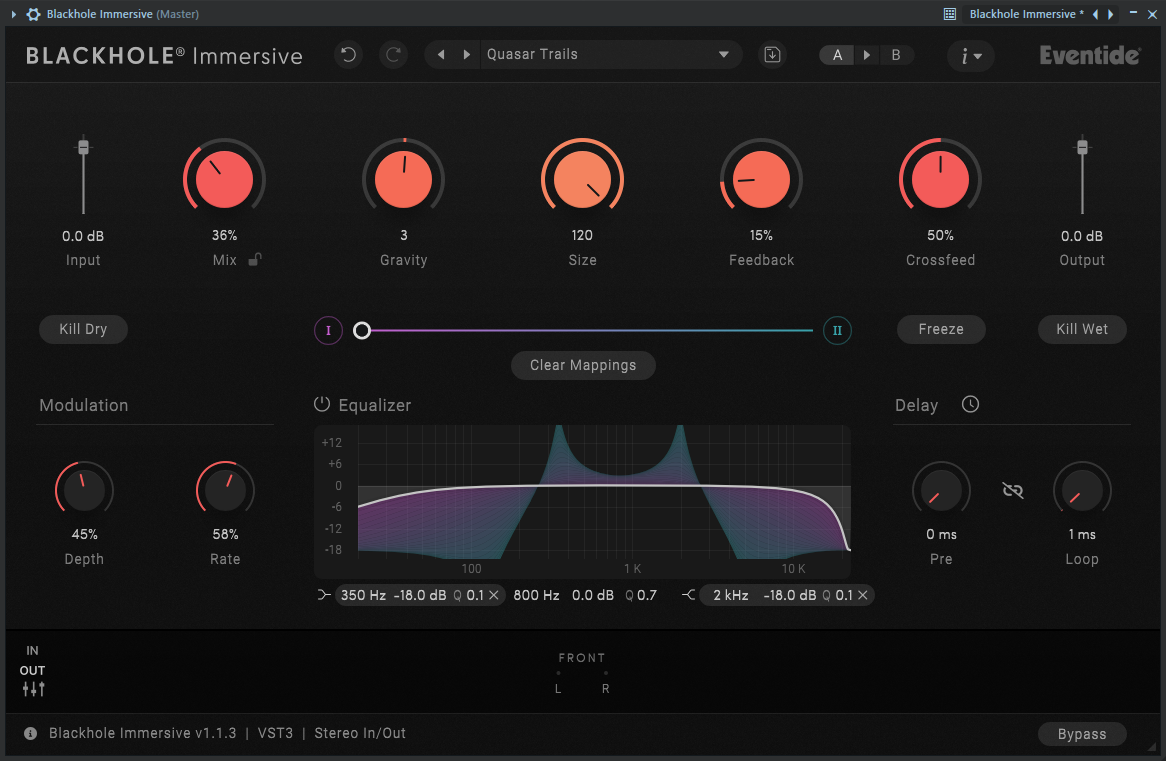The image size is (1166, 761).
Task: Click the 2 kHz band -18.0 dB gain
Action: (790, 595)
